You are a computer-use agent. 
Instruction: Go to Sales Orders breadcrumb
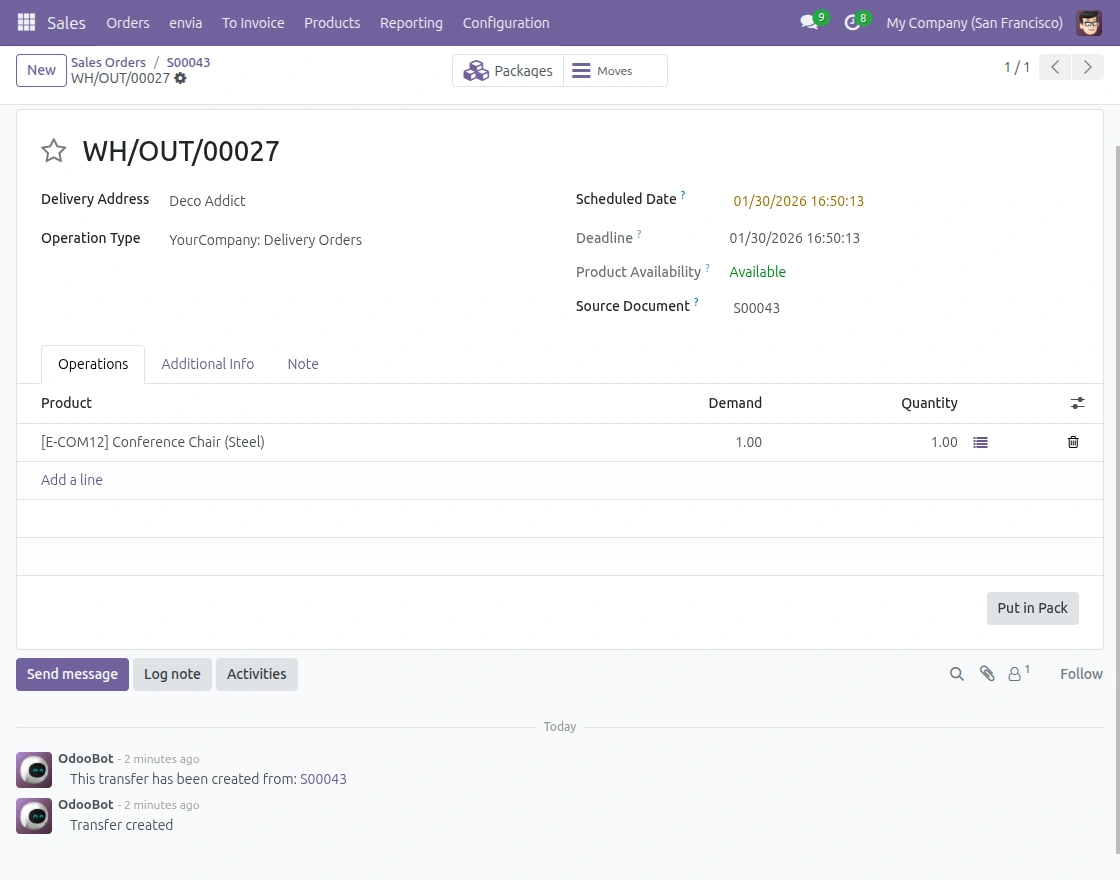point(108,62)
